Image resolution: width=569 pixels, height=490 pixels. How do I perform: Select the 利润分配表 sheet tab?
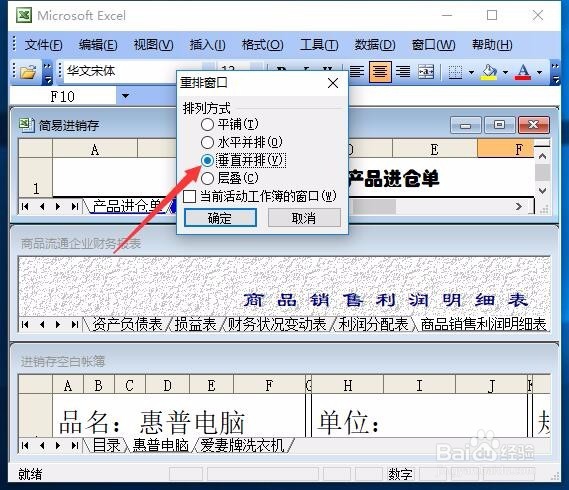pos(374,324)
